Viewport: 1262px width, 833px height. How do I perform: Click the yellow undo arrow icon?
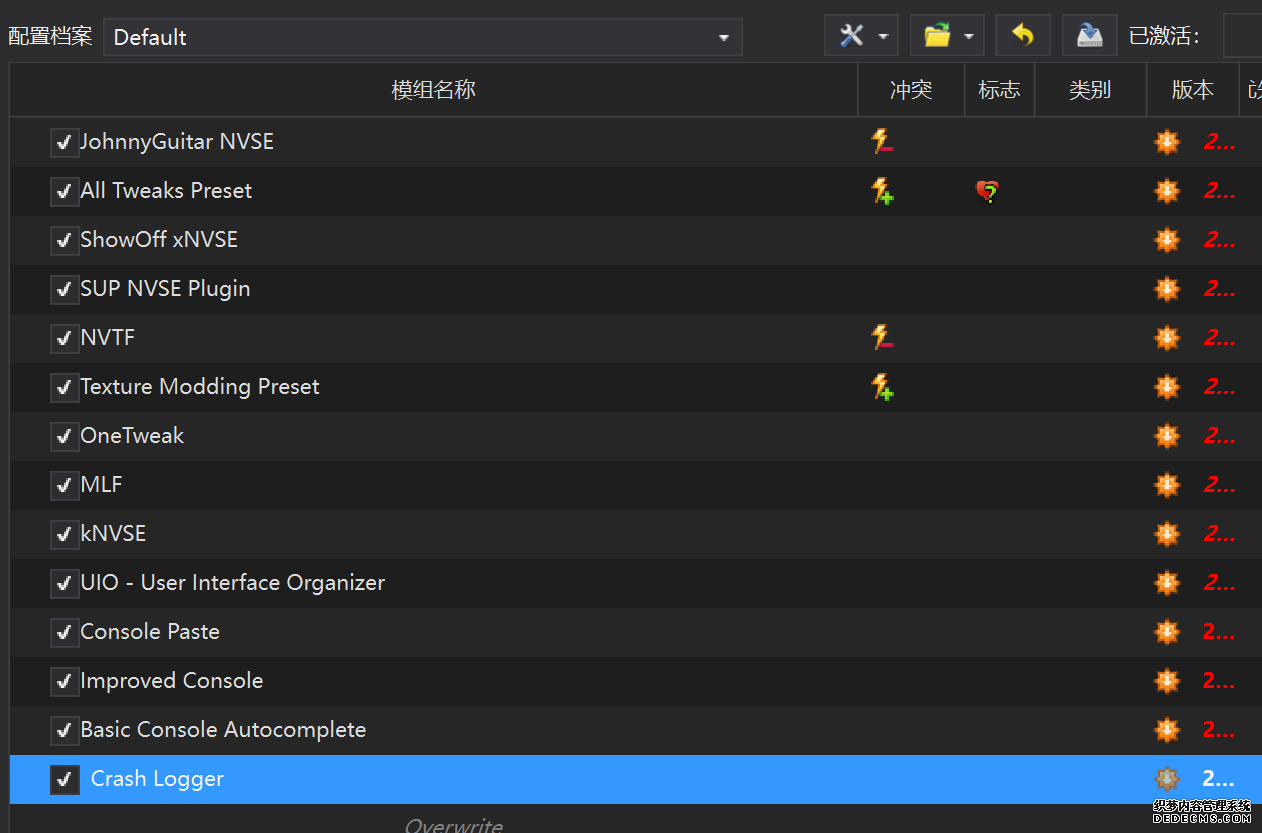[1022, 36]
